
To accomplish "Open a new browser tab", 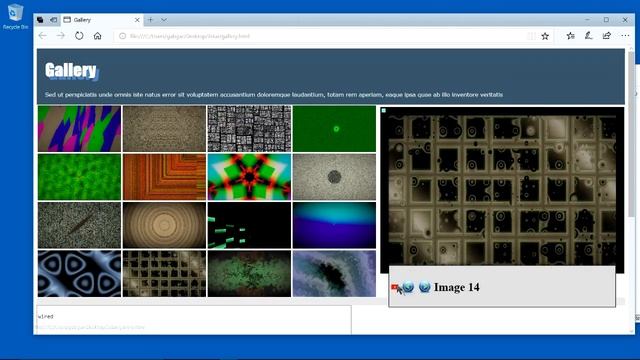I will (151, 20).
